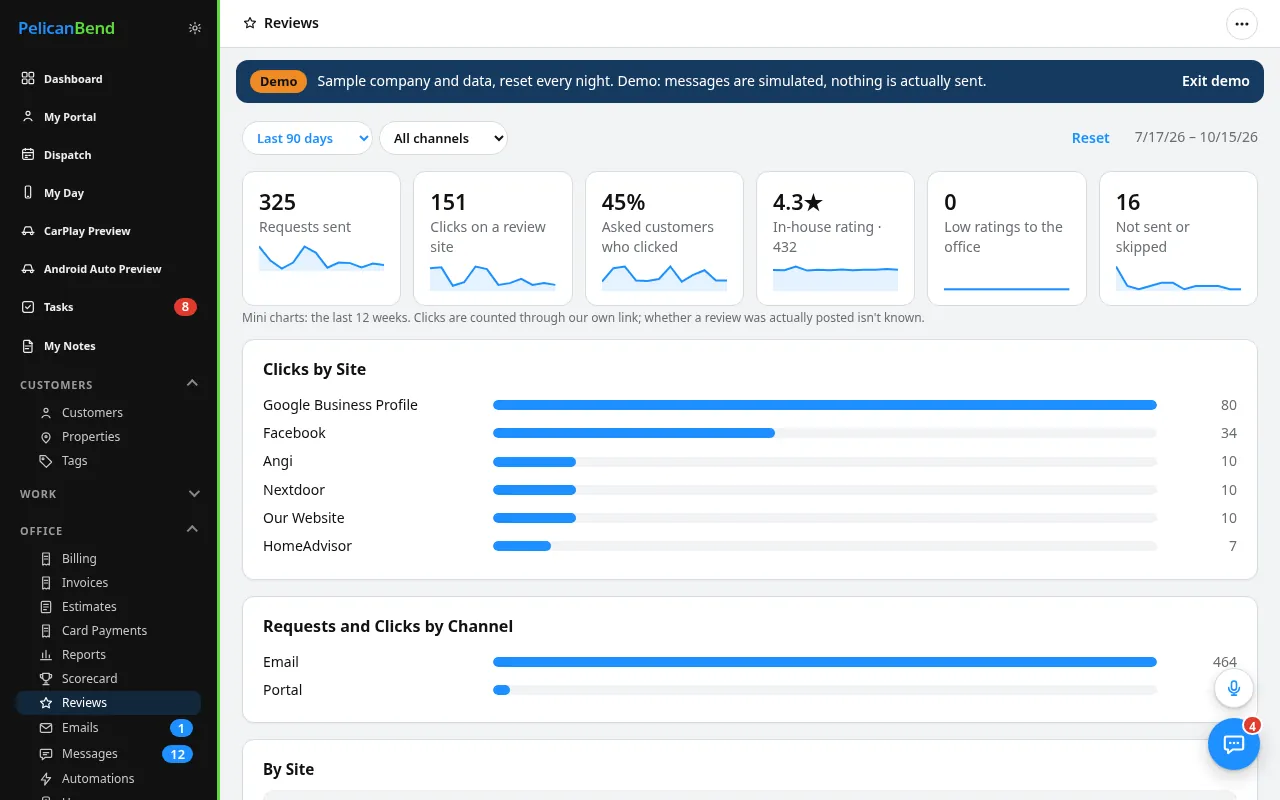Expand the Work section chevron
The image size is (1280, 800).
[x=193, y=494]
